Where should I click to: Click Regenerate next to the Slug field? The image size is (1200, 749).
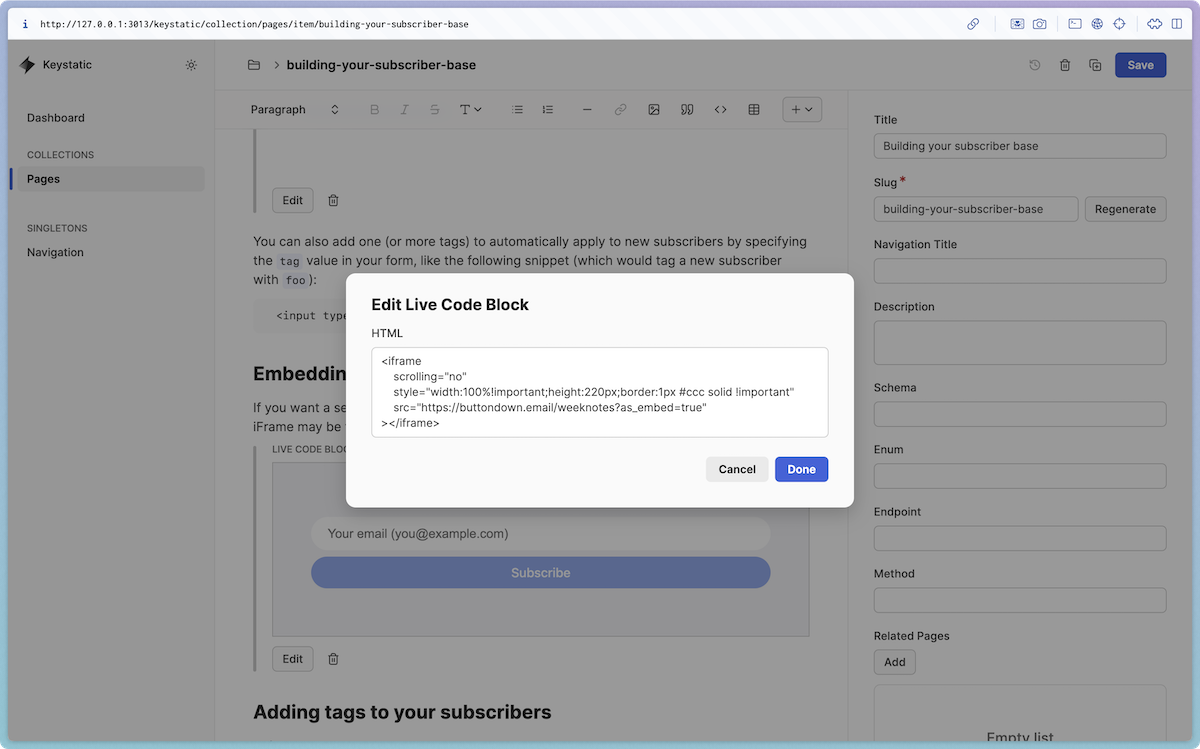point(1125,209)
